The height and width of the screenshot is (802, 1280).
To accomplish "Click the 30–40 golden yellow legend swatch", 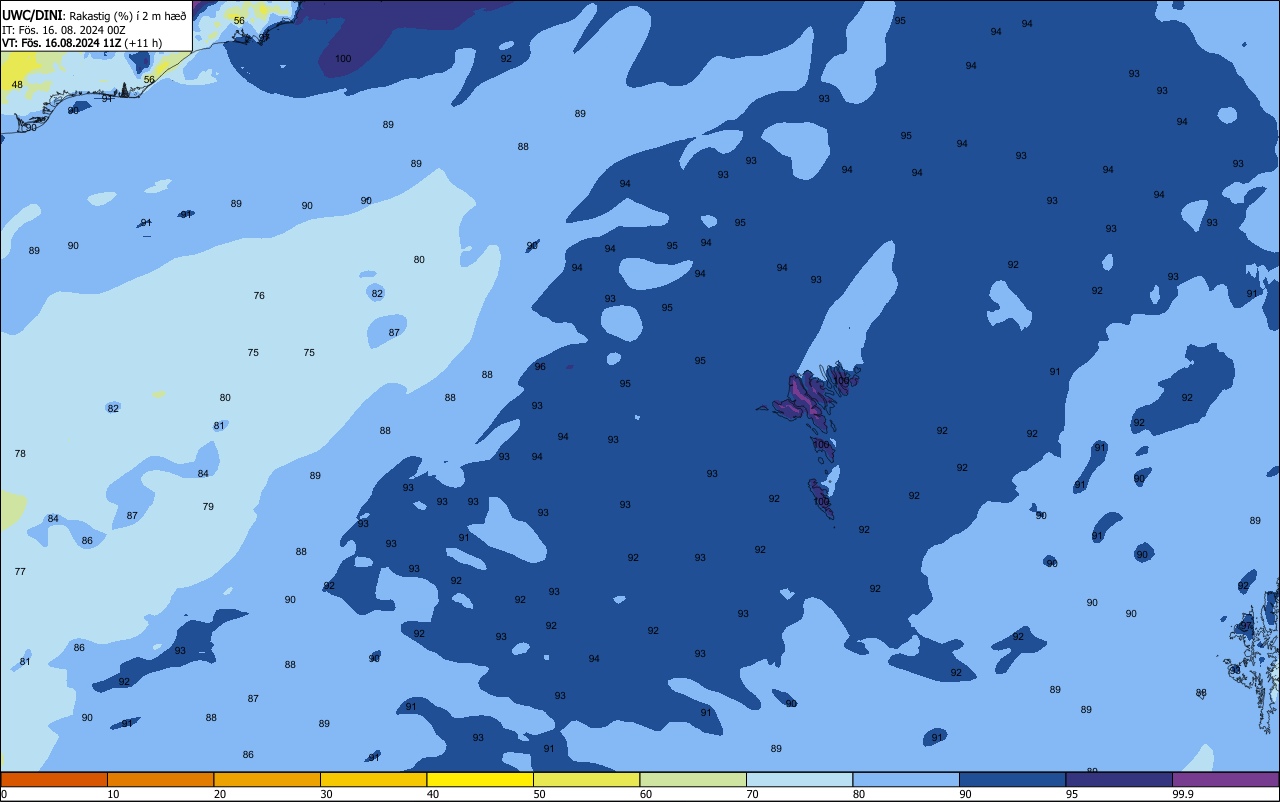I will (x=373, y=779).
